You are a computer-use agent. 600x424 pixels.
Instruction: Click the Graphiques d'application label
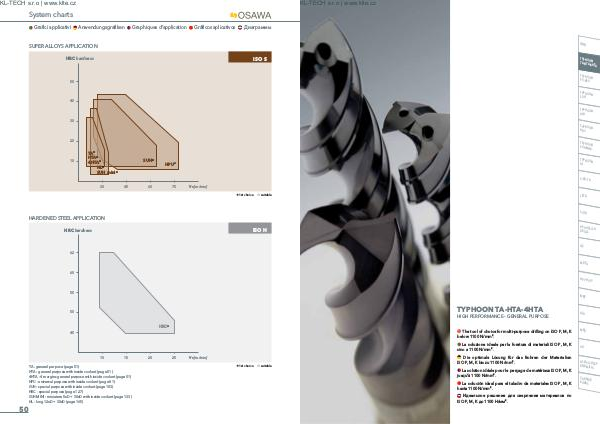point(159,28)
